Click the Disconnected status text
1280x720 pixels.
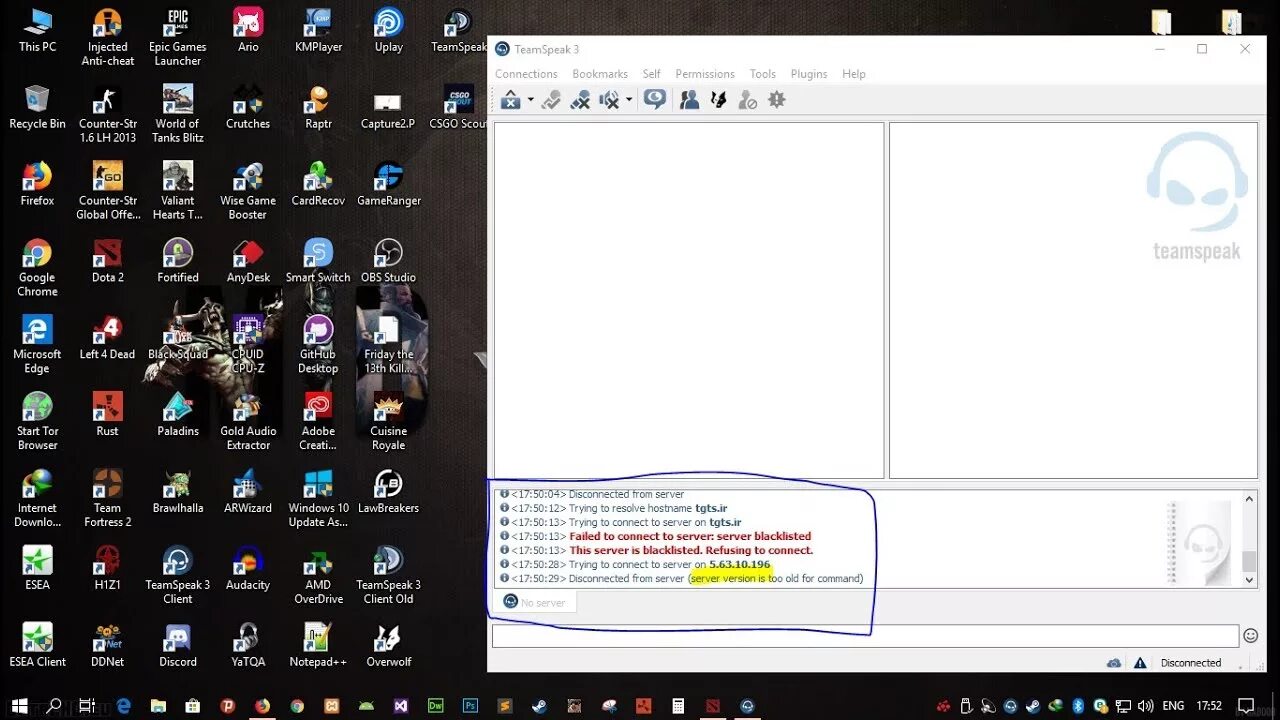1191,663
